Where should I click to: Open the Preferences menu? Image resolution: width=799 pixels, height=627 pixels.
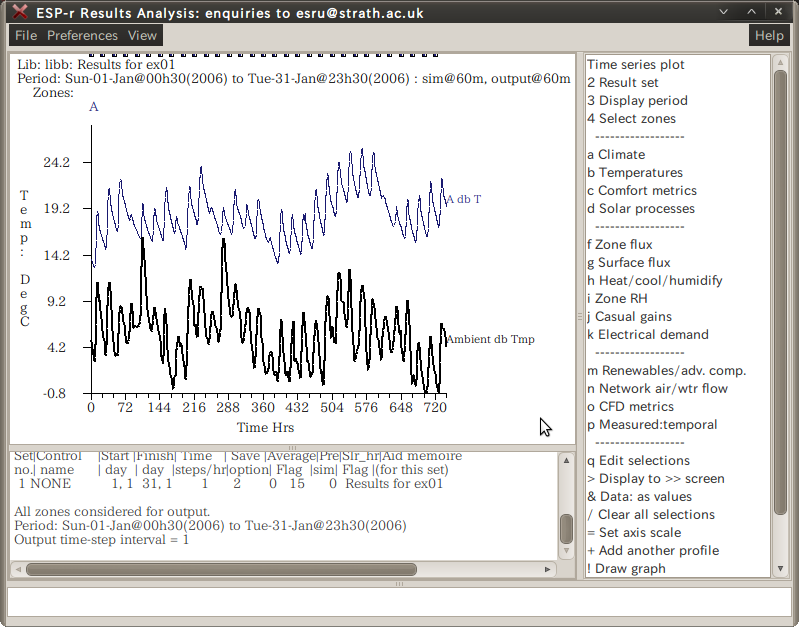pyautogui.click(x=82, y=35)
